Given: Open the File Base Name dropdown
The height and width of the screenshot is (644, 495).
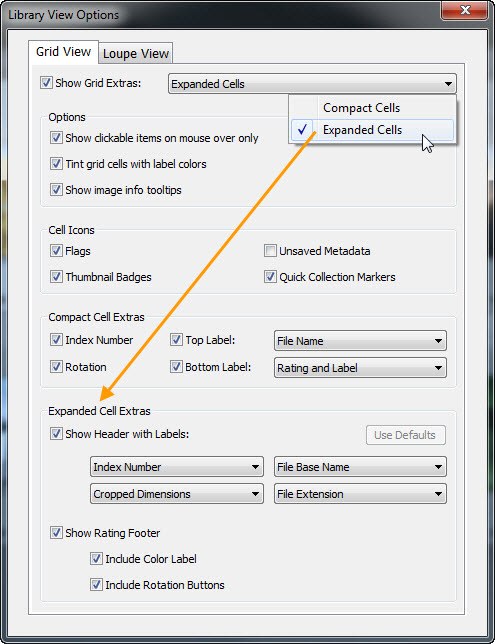Looking at the screenshot, I should [360, 467].
